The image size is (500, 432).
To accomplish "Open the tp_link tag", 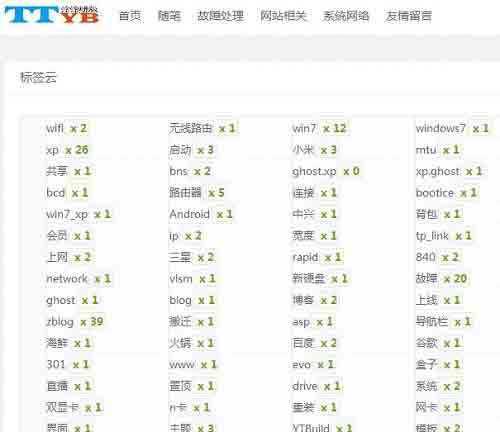I will click(432, 236).
